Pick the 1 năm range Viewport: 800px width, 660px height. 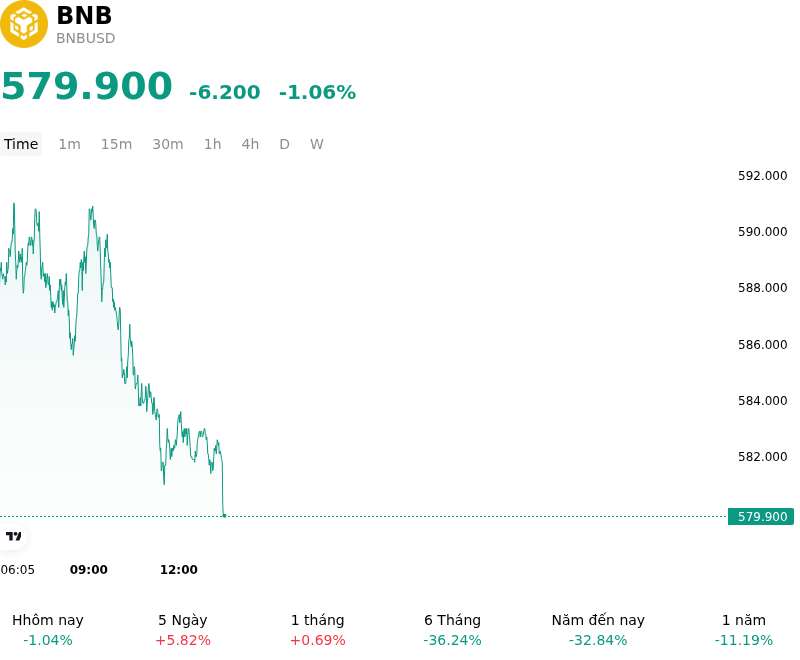[744, 630]
